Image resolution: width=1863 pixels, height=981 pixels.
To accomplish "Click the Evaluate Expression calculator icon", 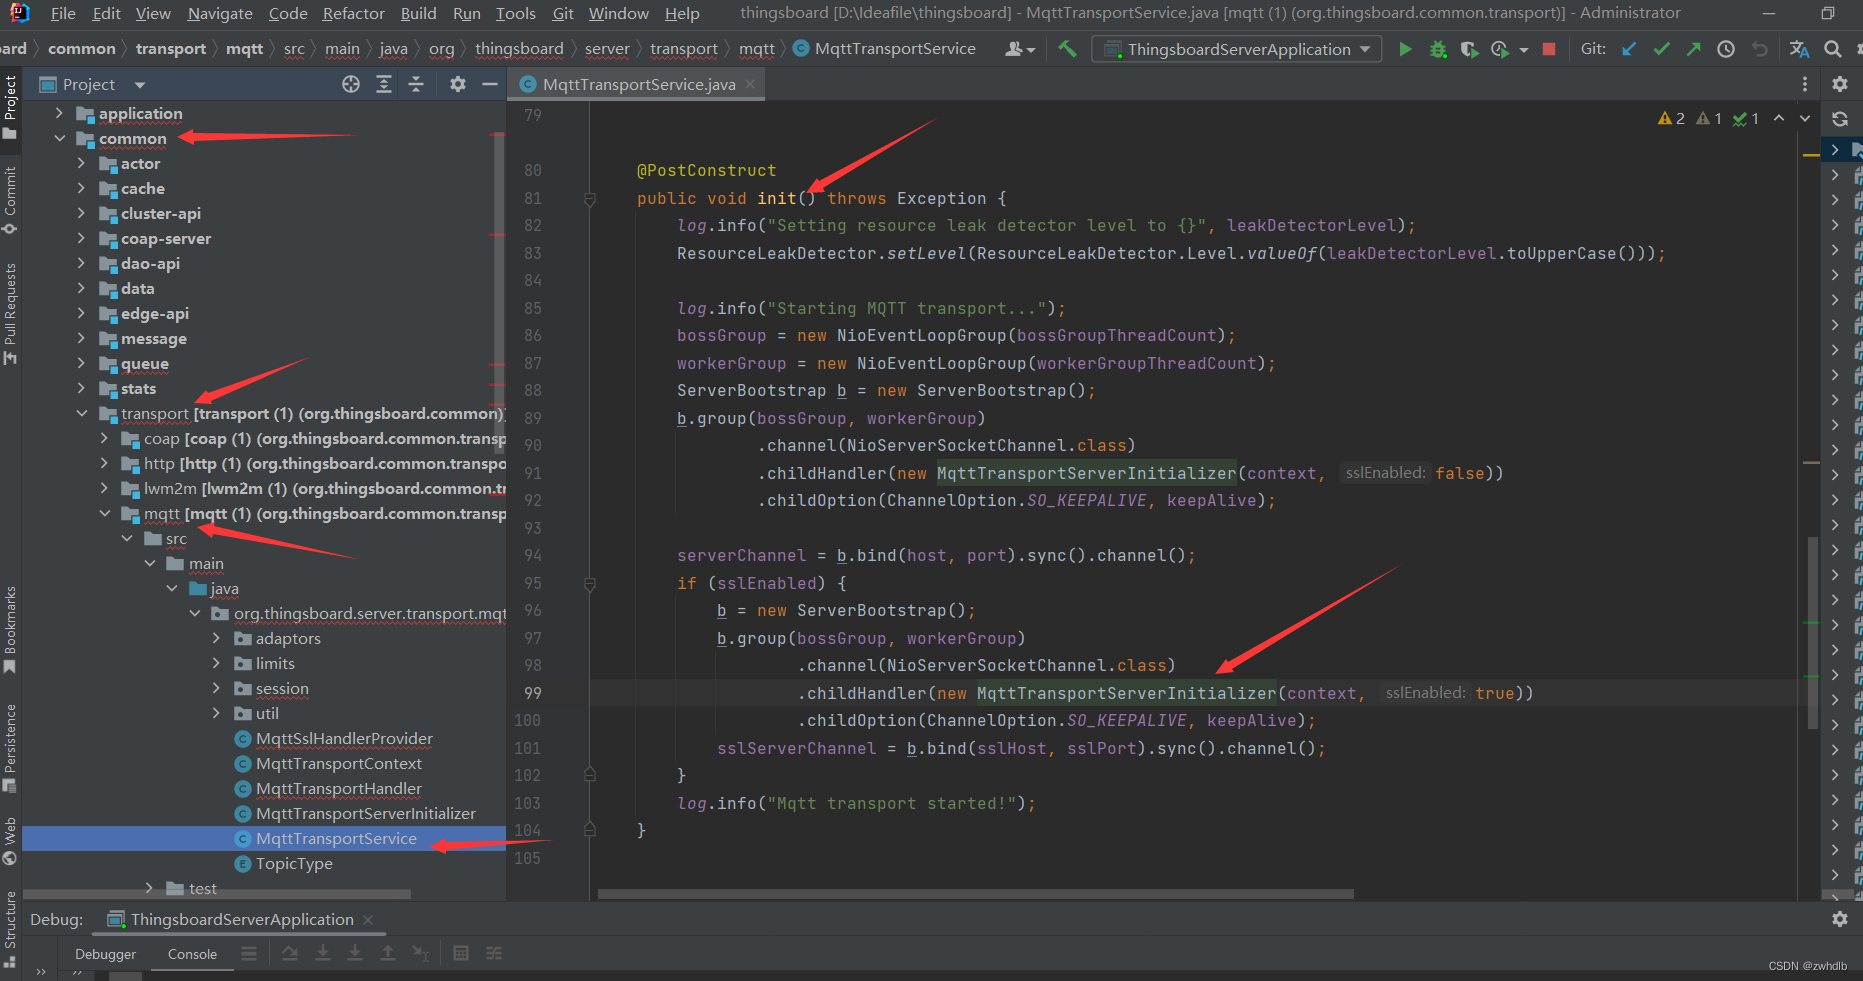I will (461, 954).
